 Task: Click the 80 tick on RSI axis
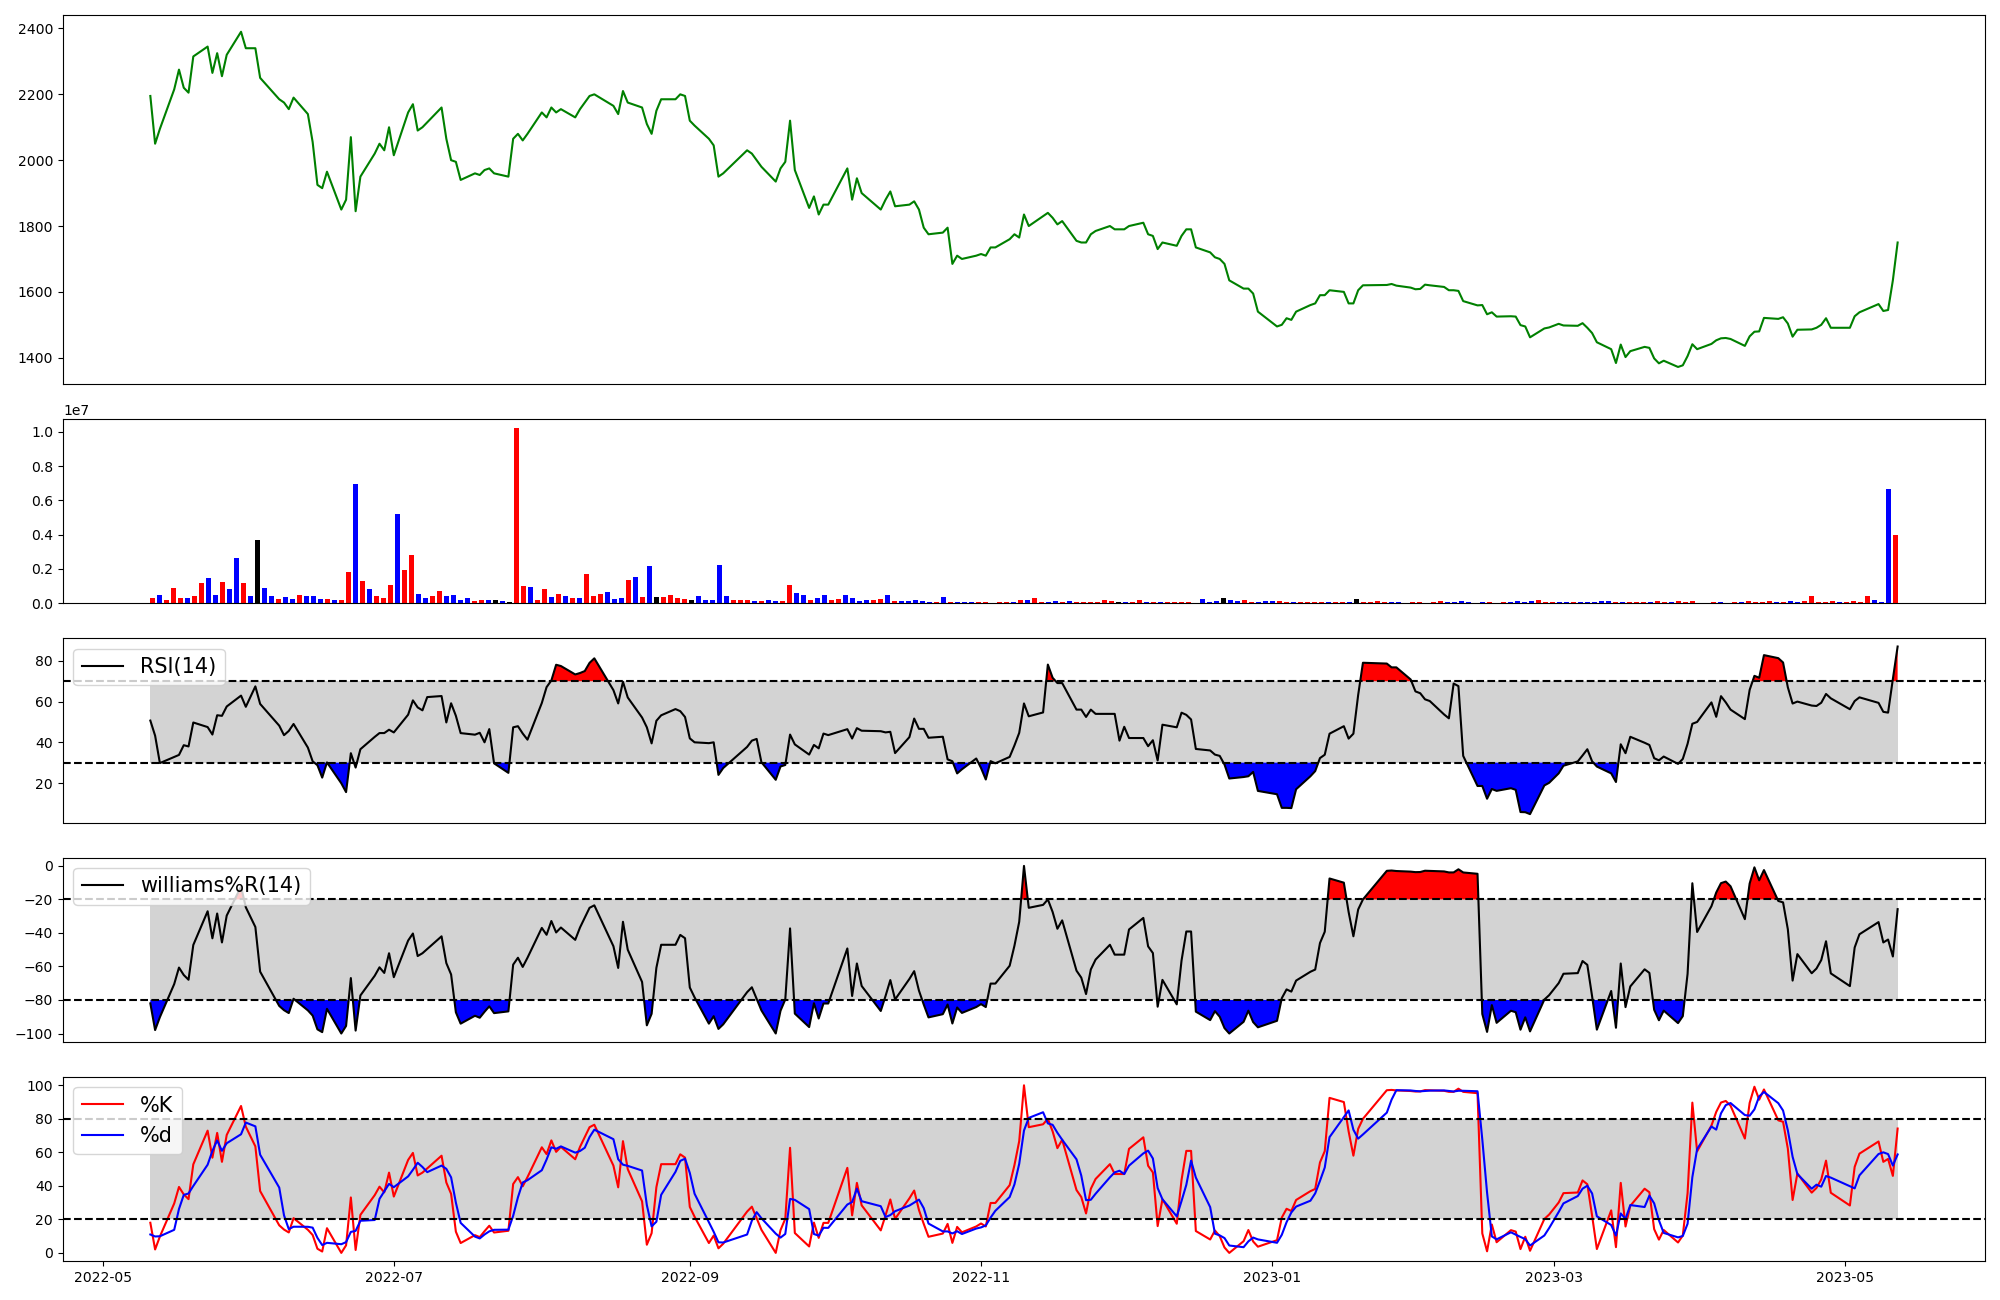pos(43,661)
